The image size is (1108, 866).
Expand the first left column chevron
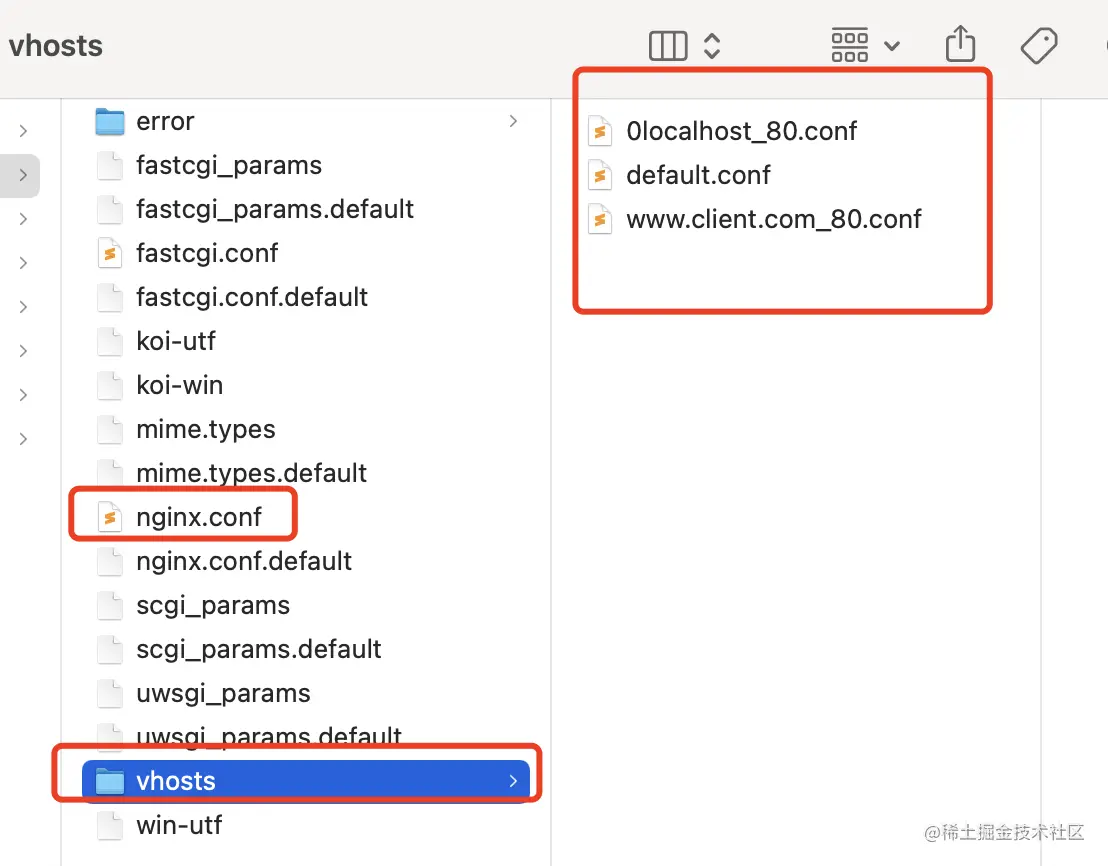[23, 131]
